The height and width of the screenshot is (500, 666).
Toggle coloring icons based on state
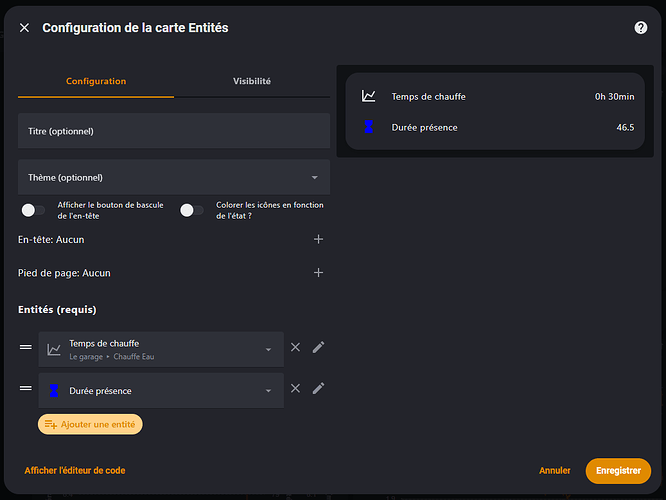click(x=192, y=210)
